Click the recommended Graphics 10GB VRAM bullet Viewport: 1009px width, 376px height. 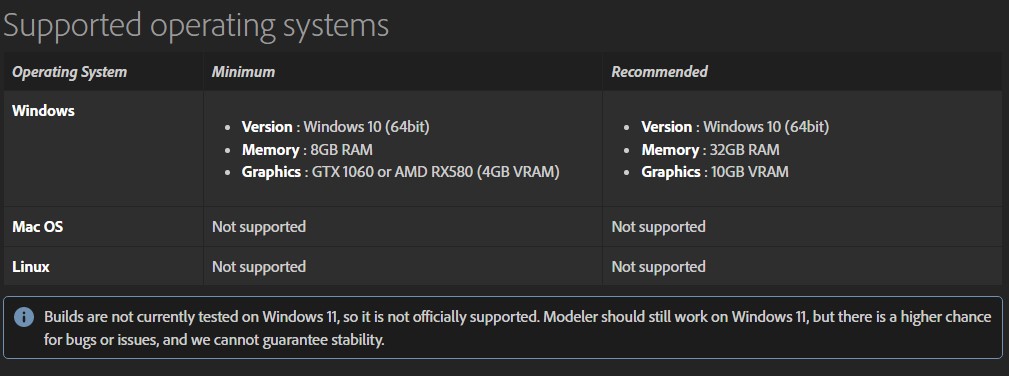(714, 172)
